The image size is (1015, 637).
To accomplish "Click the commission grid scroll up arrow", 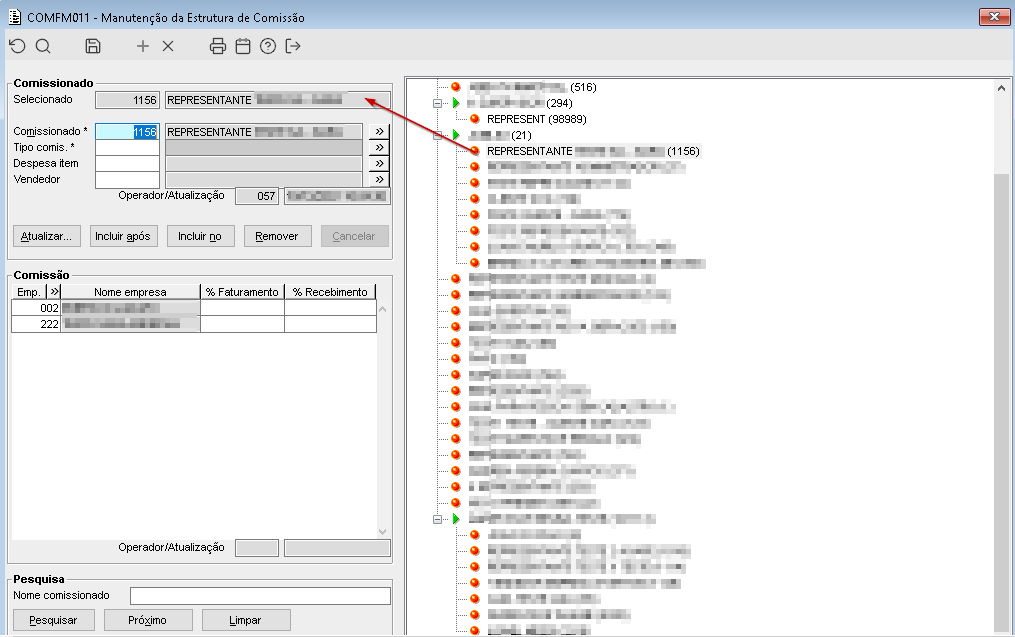I will [x=383, y=309].
